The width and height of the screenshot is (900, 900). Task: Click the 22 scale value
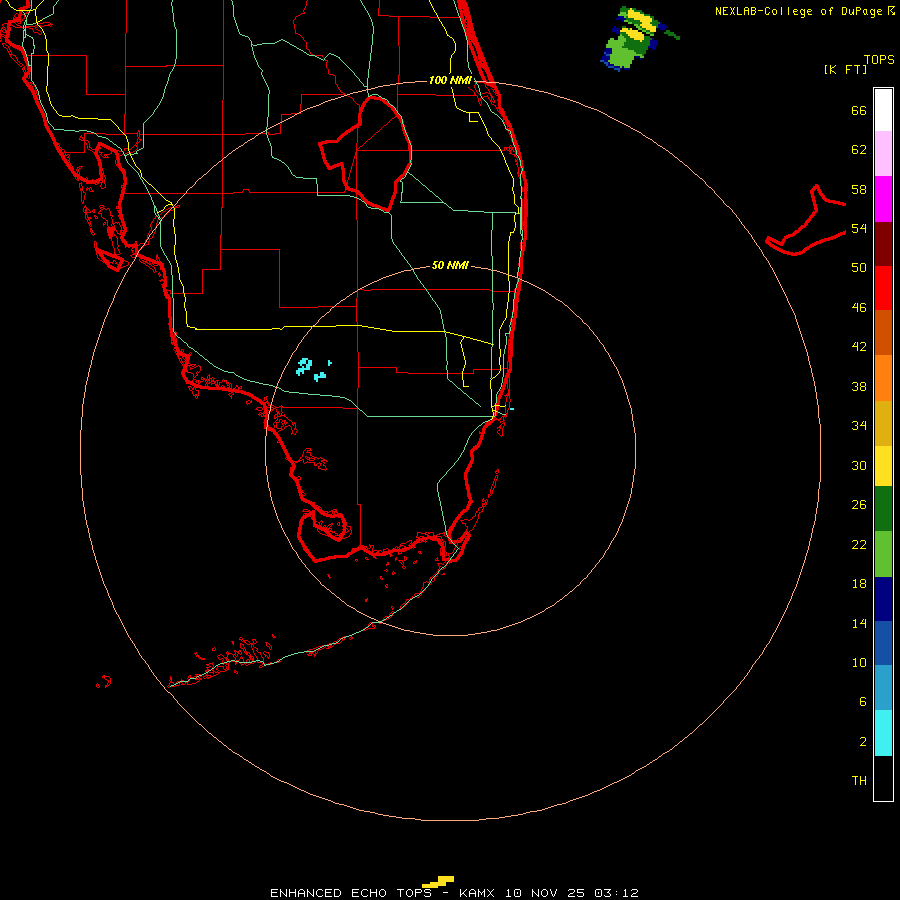pyautogui.click(x=859, y=544)
